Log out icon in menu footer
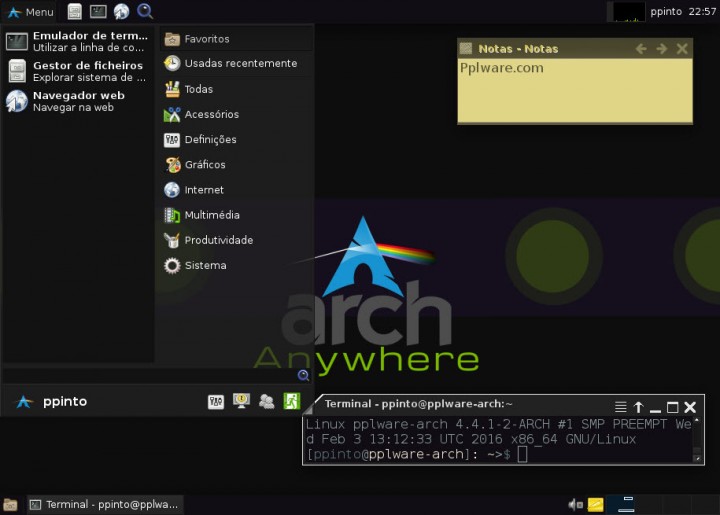 point(292,402)
